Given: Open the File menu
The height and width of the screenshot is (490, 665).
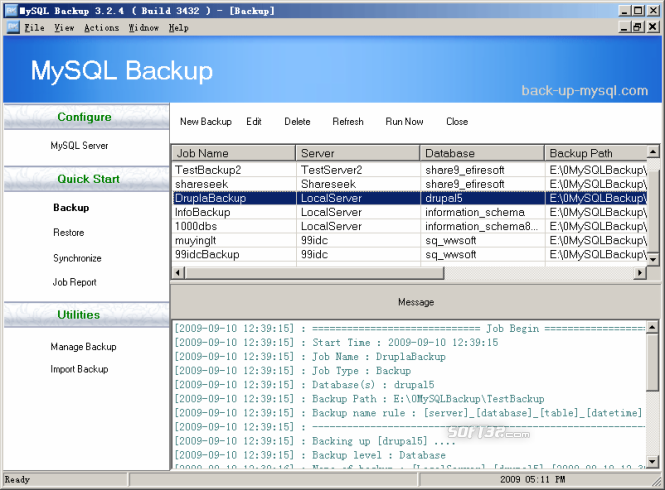Looking at the screenshot, I should click(34, 28).
